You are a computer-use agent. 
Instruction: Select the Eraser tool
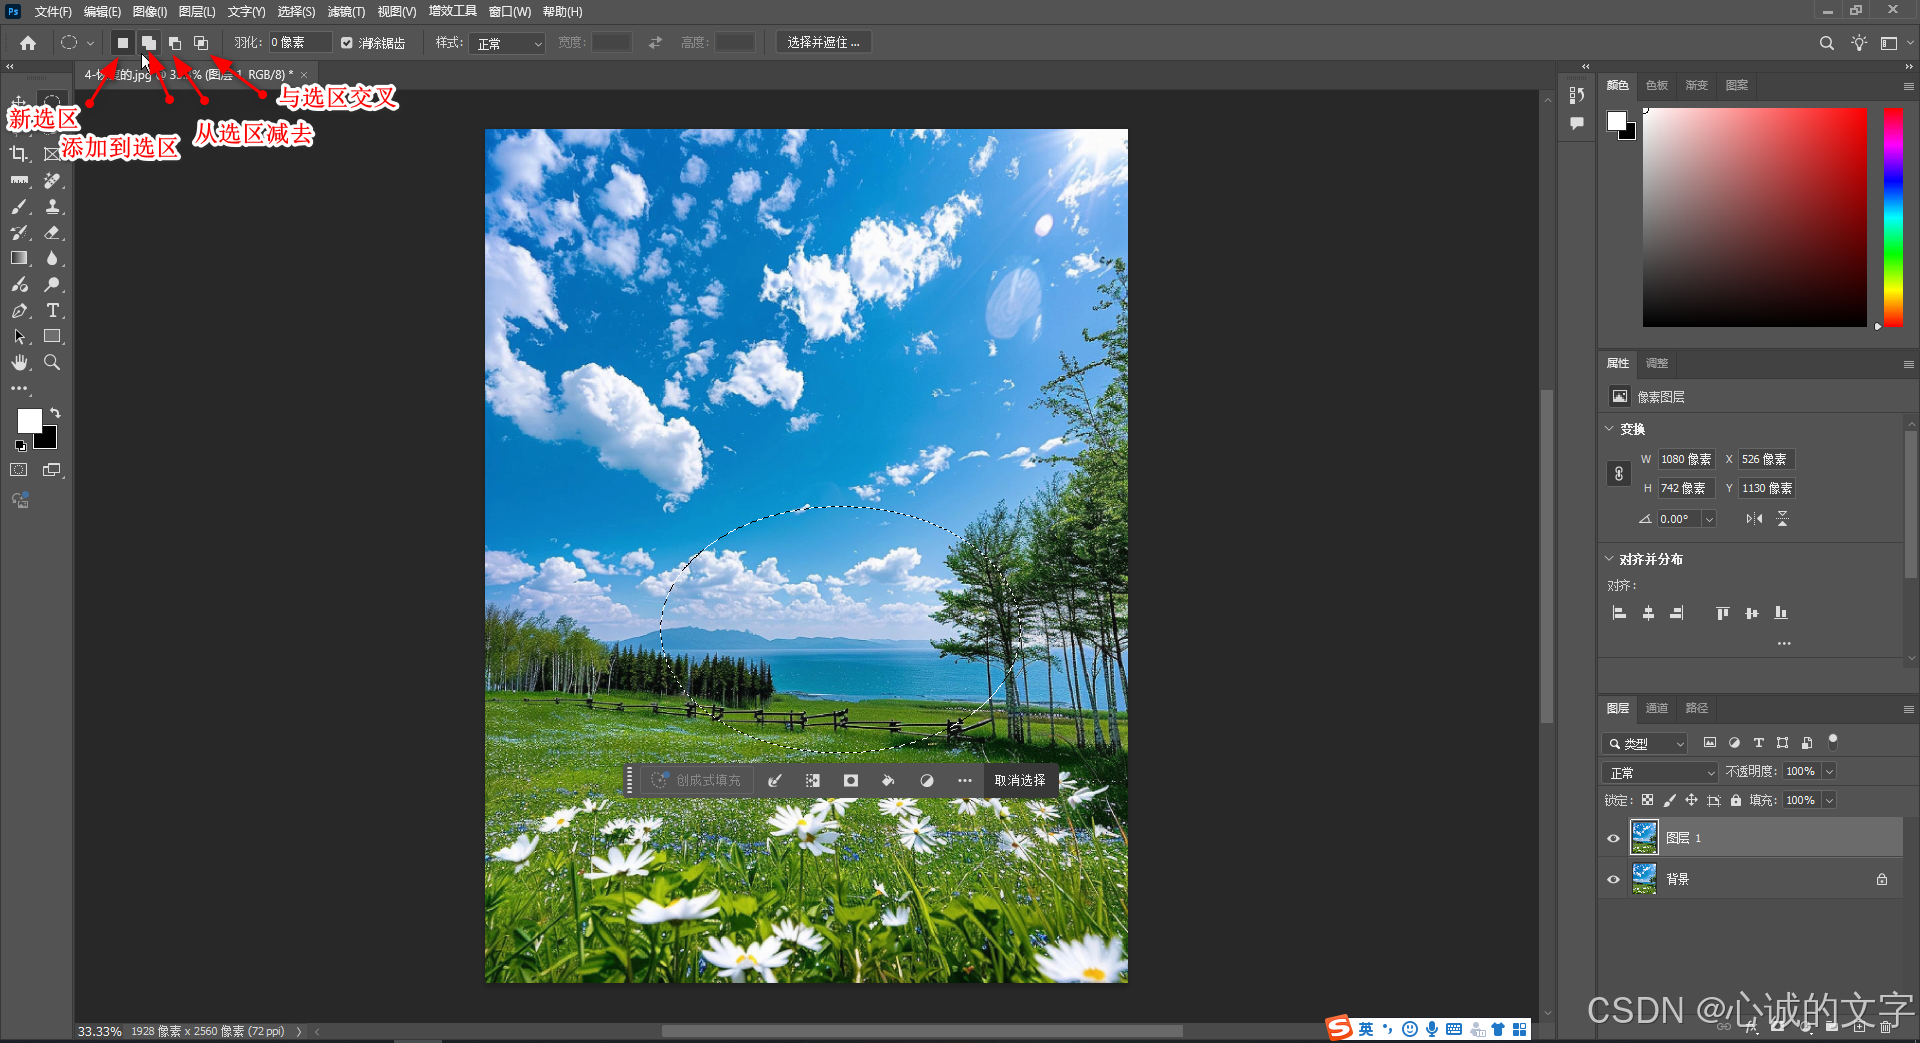click(x=52, y=232)
